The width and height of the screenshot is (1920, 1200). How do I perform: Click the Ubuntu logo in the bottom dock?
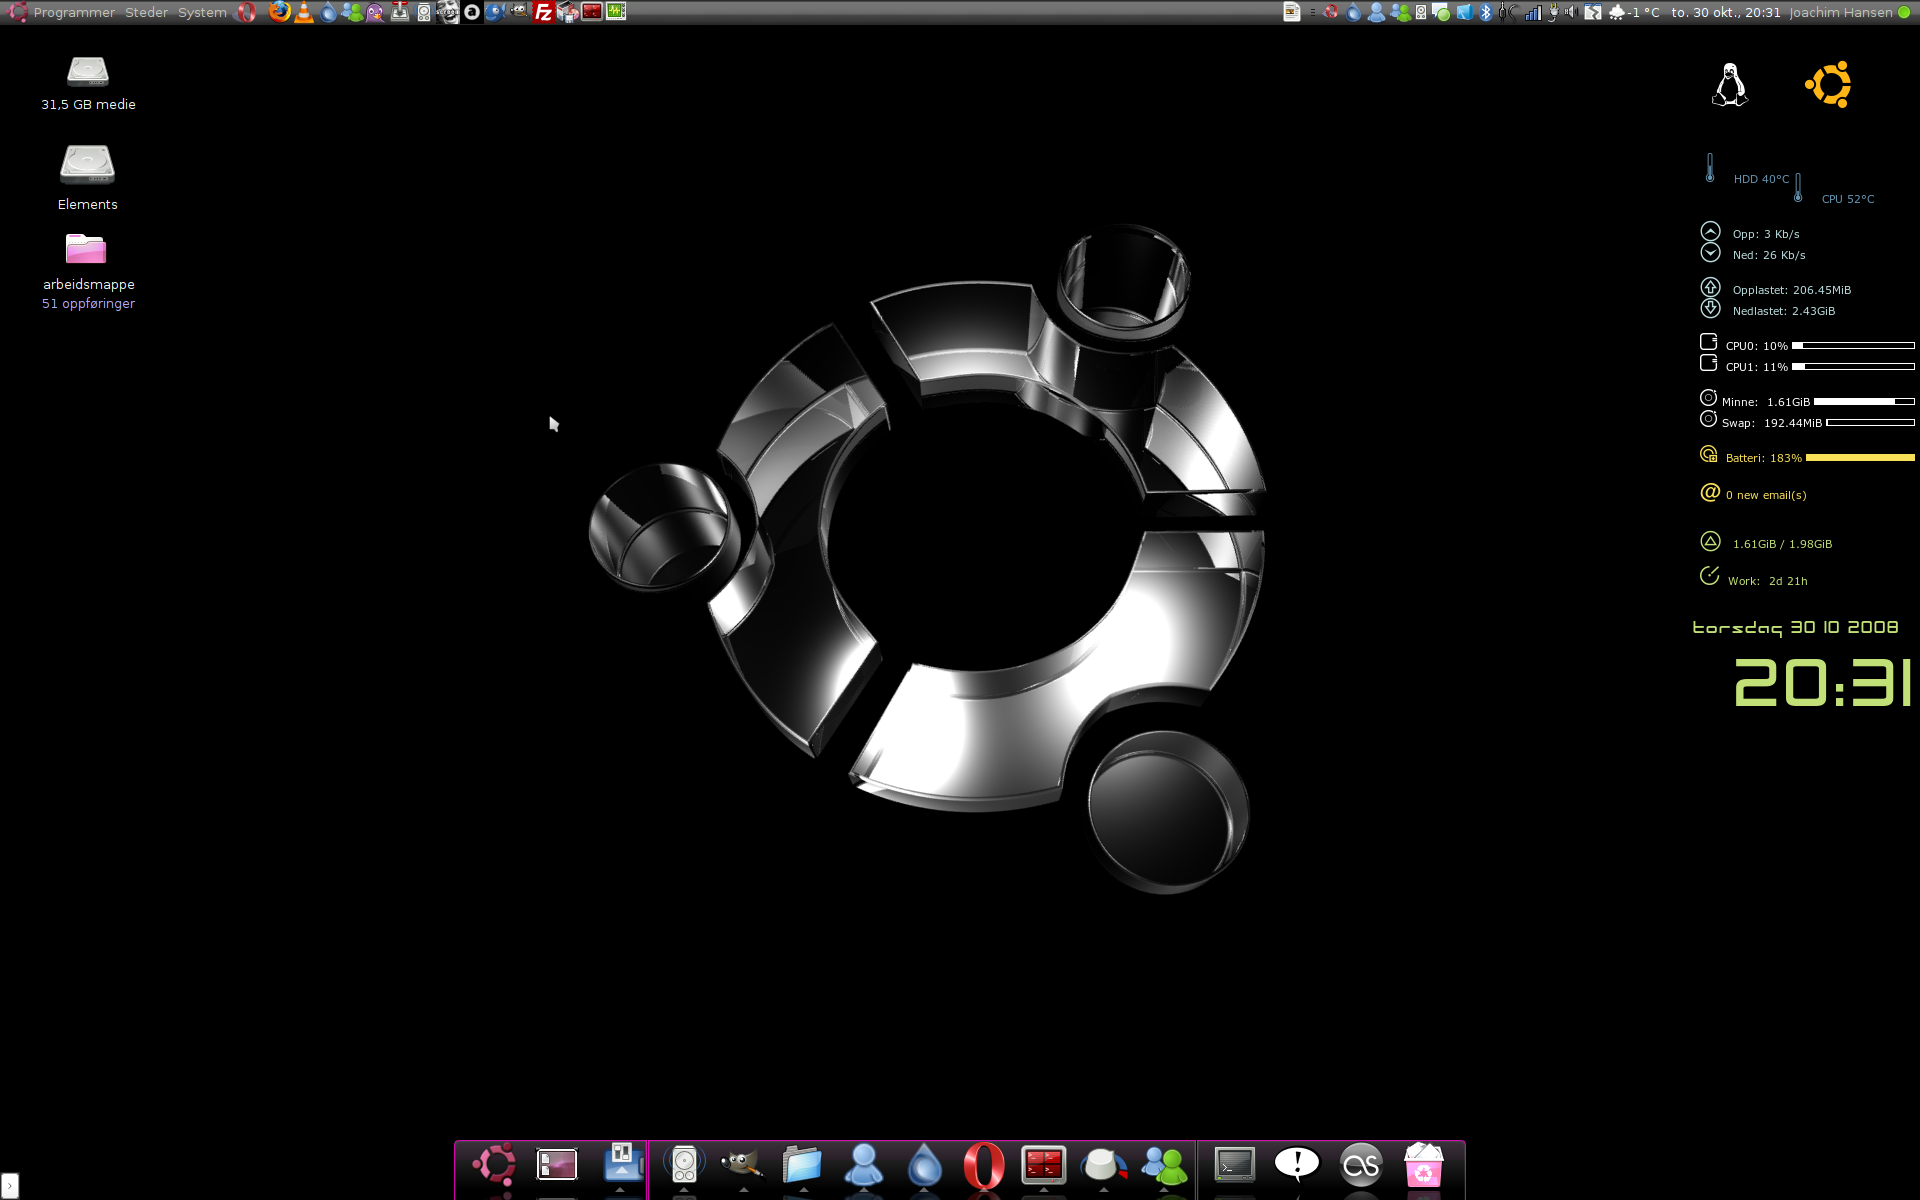pyautogui.click(x=494, y=1164)
